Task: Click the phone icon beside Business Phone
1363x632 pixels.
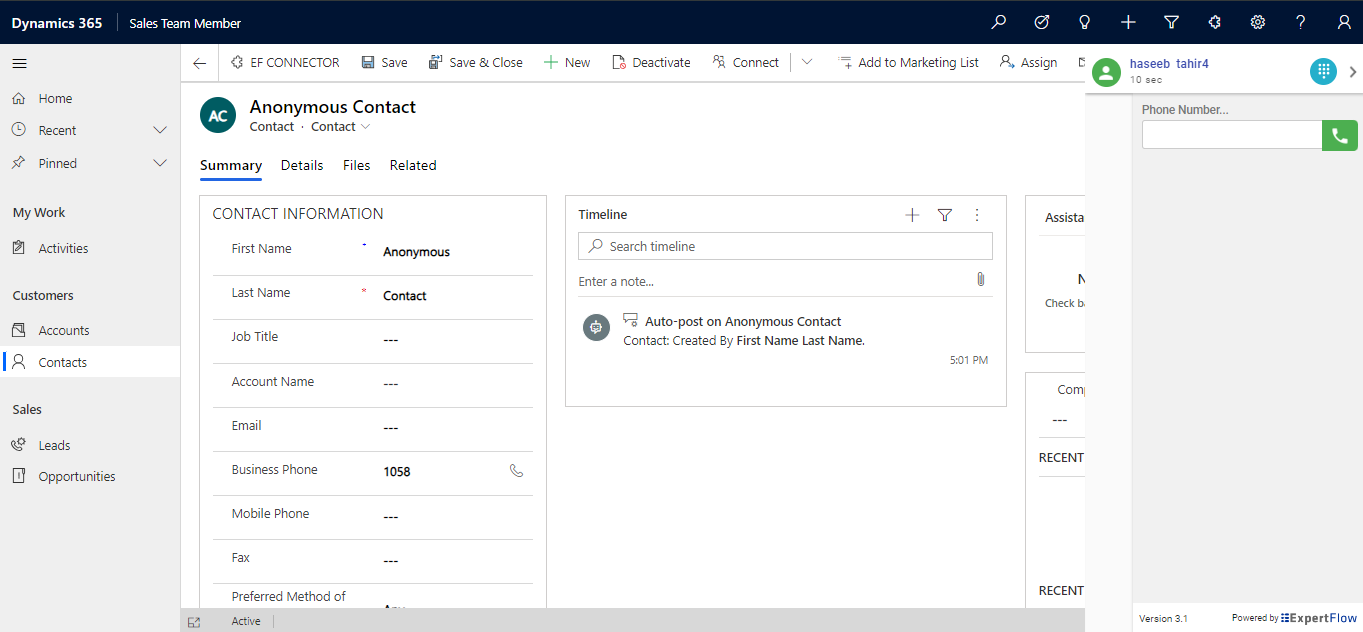Action: click(516, 471)
